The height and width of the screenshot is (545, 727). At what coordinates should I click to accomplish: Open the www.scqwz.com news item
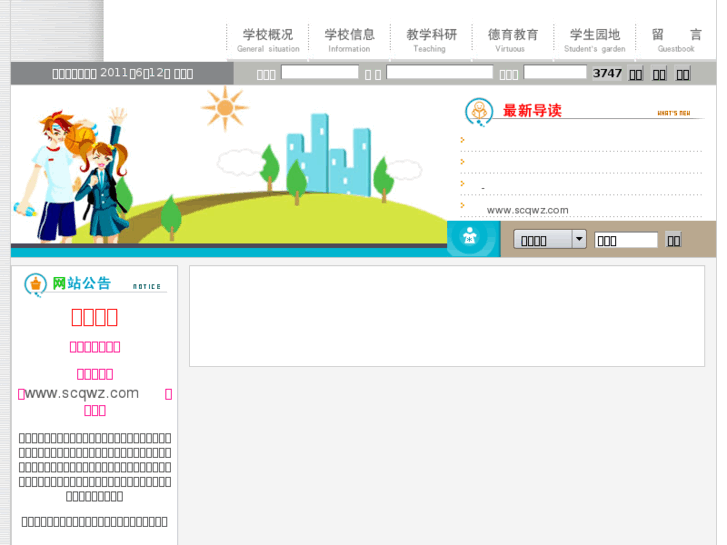(x=527, y=210)
